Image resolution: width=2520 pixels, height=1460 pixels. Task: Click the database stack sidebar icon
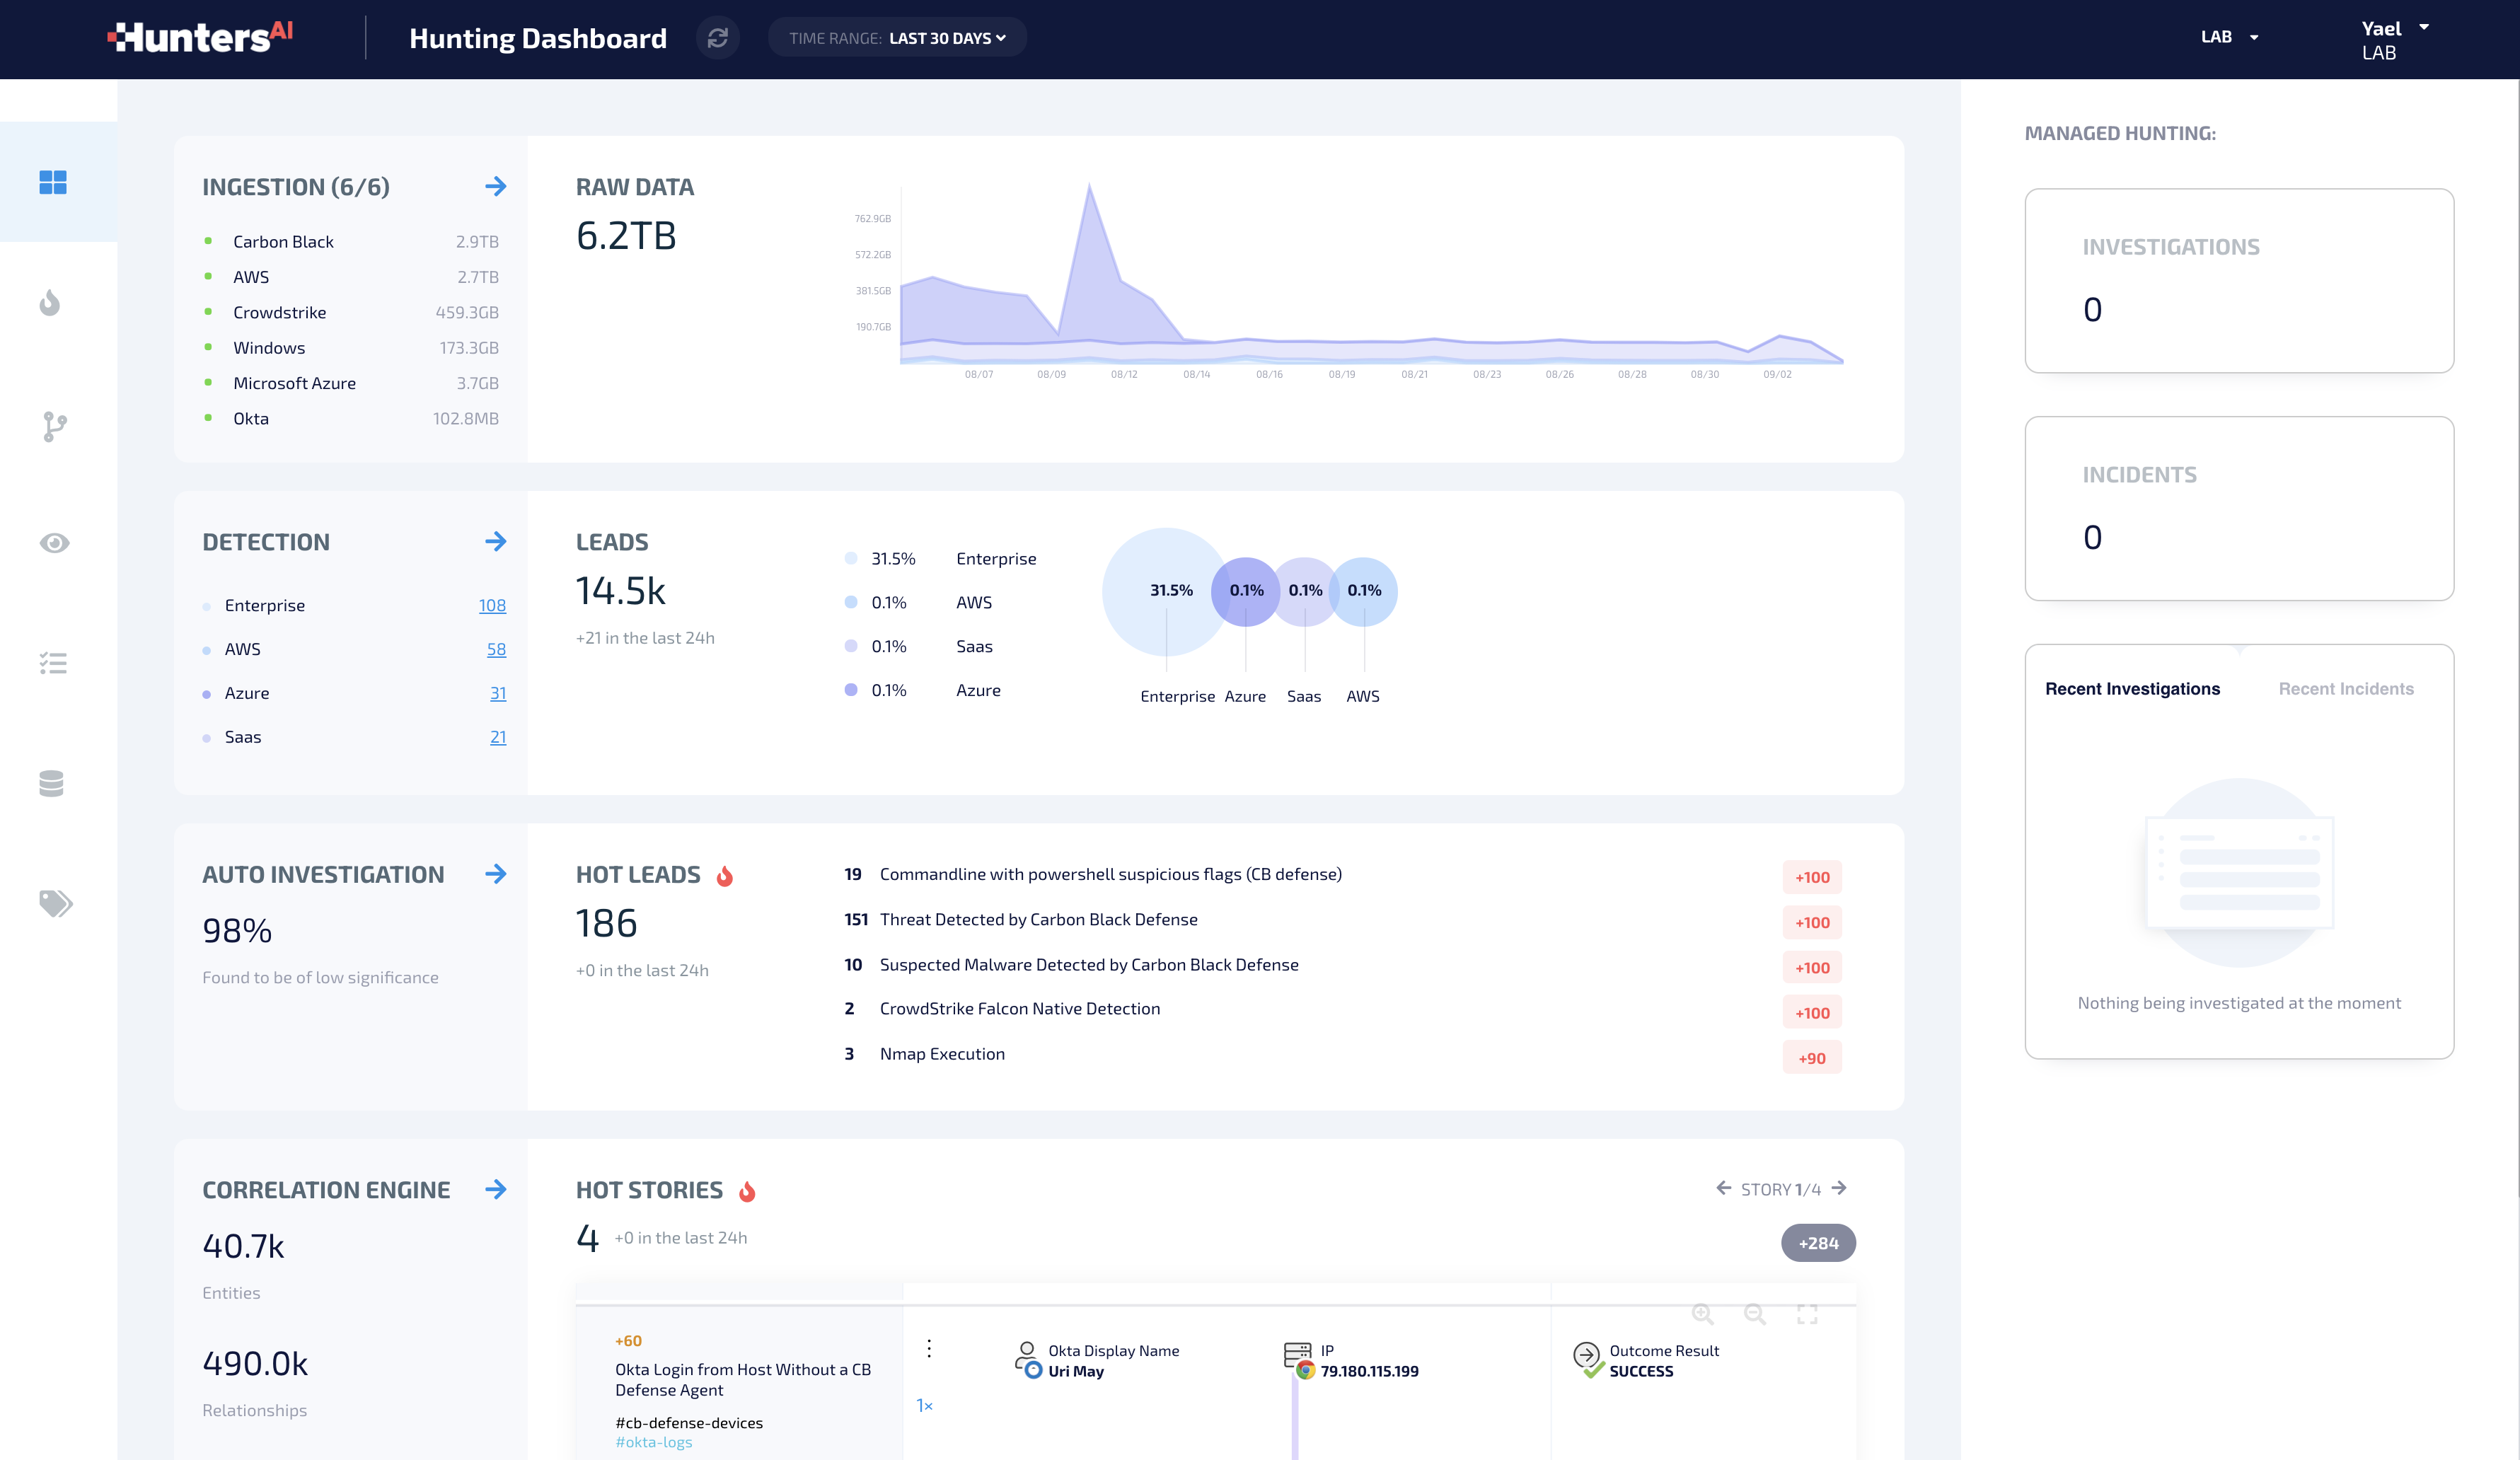click(51, 783)
